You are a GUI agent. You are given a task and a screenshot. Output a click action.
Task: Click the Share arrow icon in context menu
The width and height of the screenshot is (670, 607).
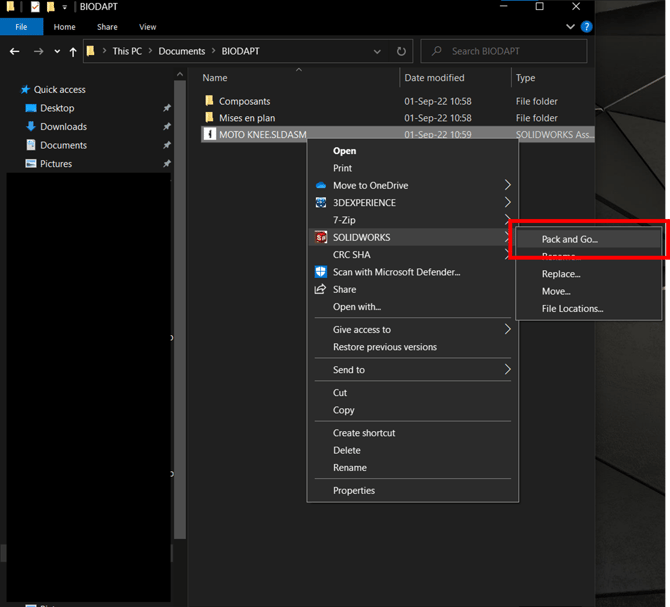320,289
